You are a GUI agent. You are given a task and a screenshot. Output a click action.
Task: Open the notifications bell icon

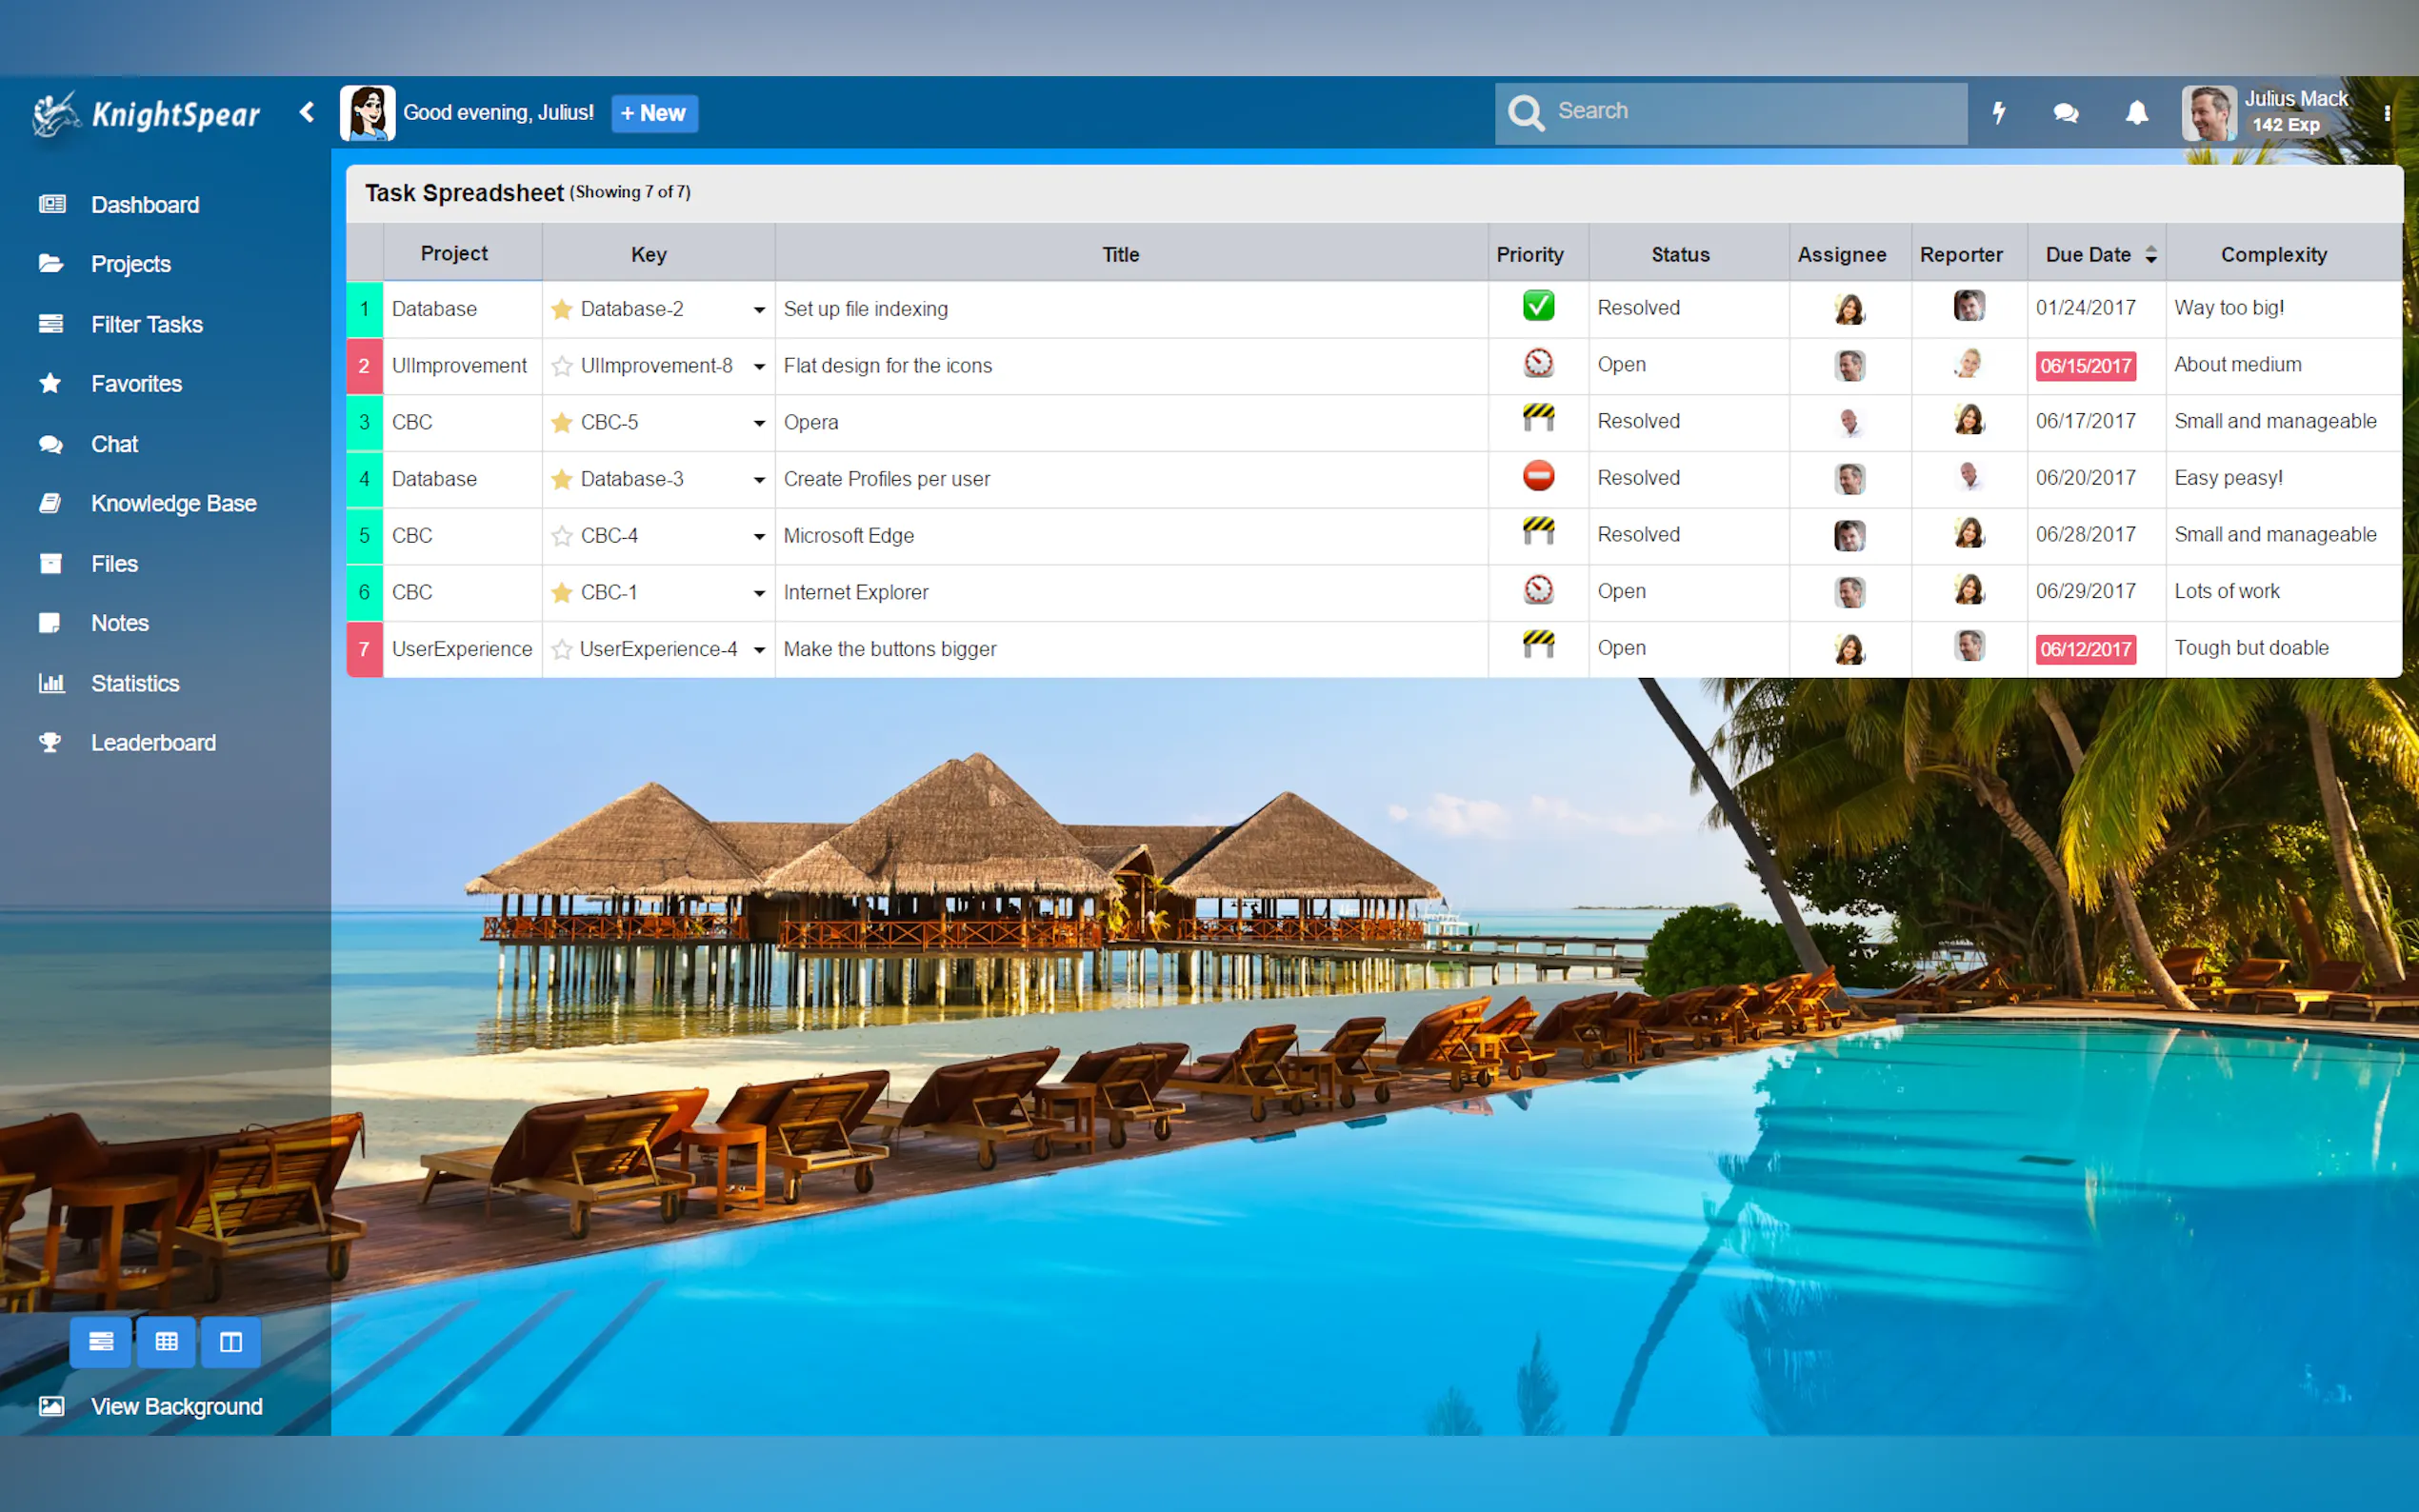2136,113
